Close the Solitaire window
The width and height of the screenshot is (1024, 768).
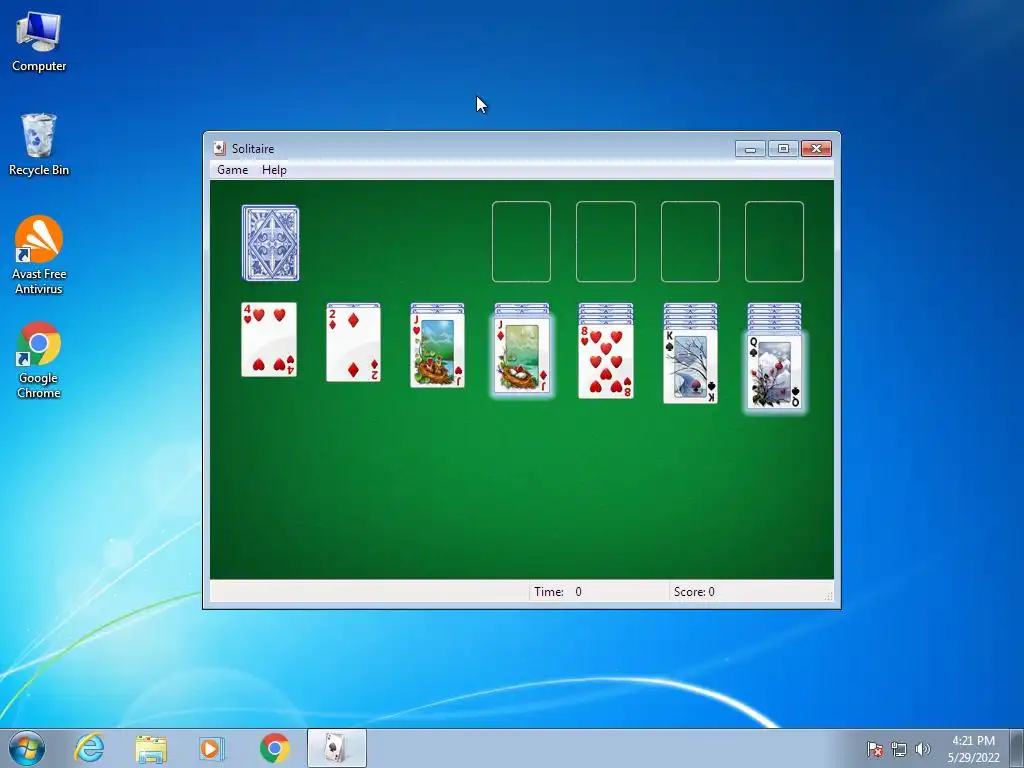pos(816,149)
